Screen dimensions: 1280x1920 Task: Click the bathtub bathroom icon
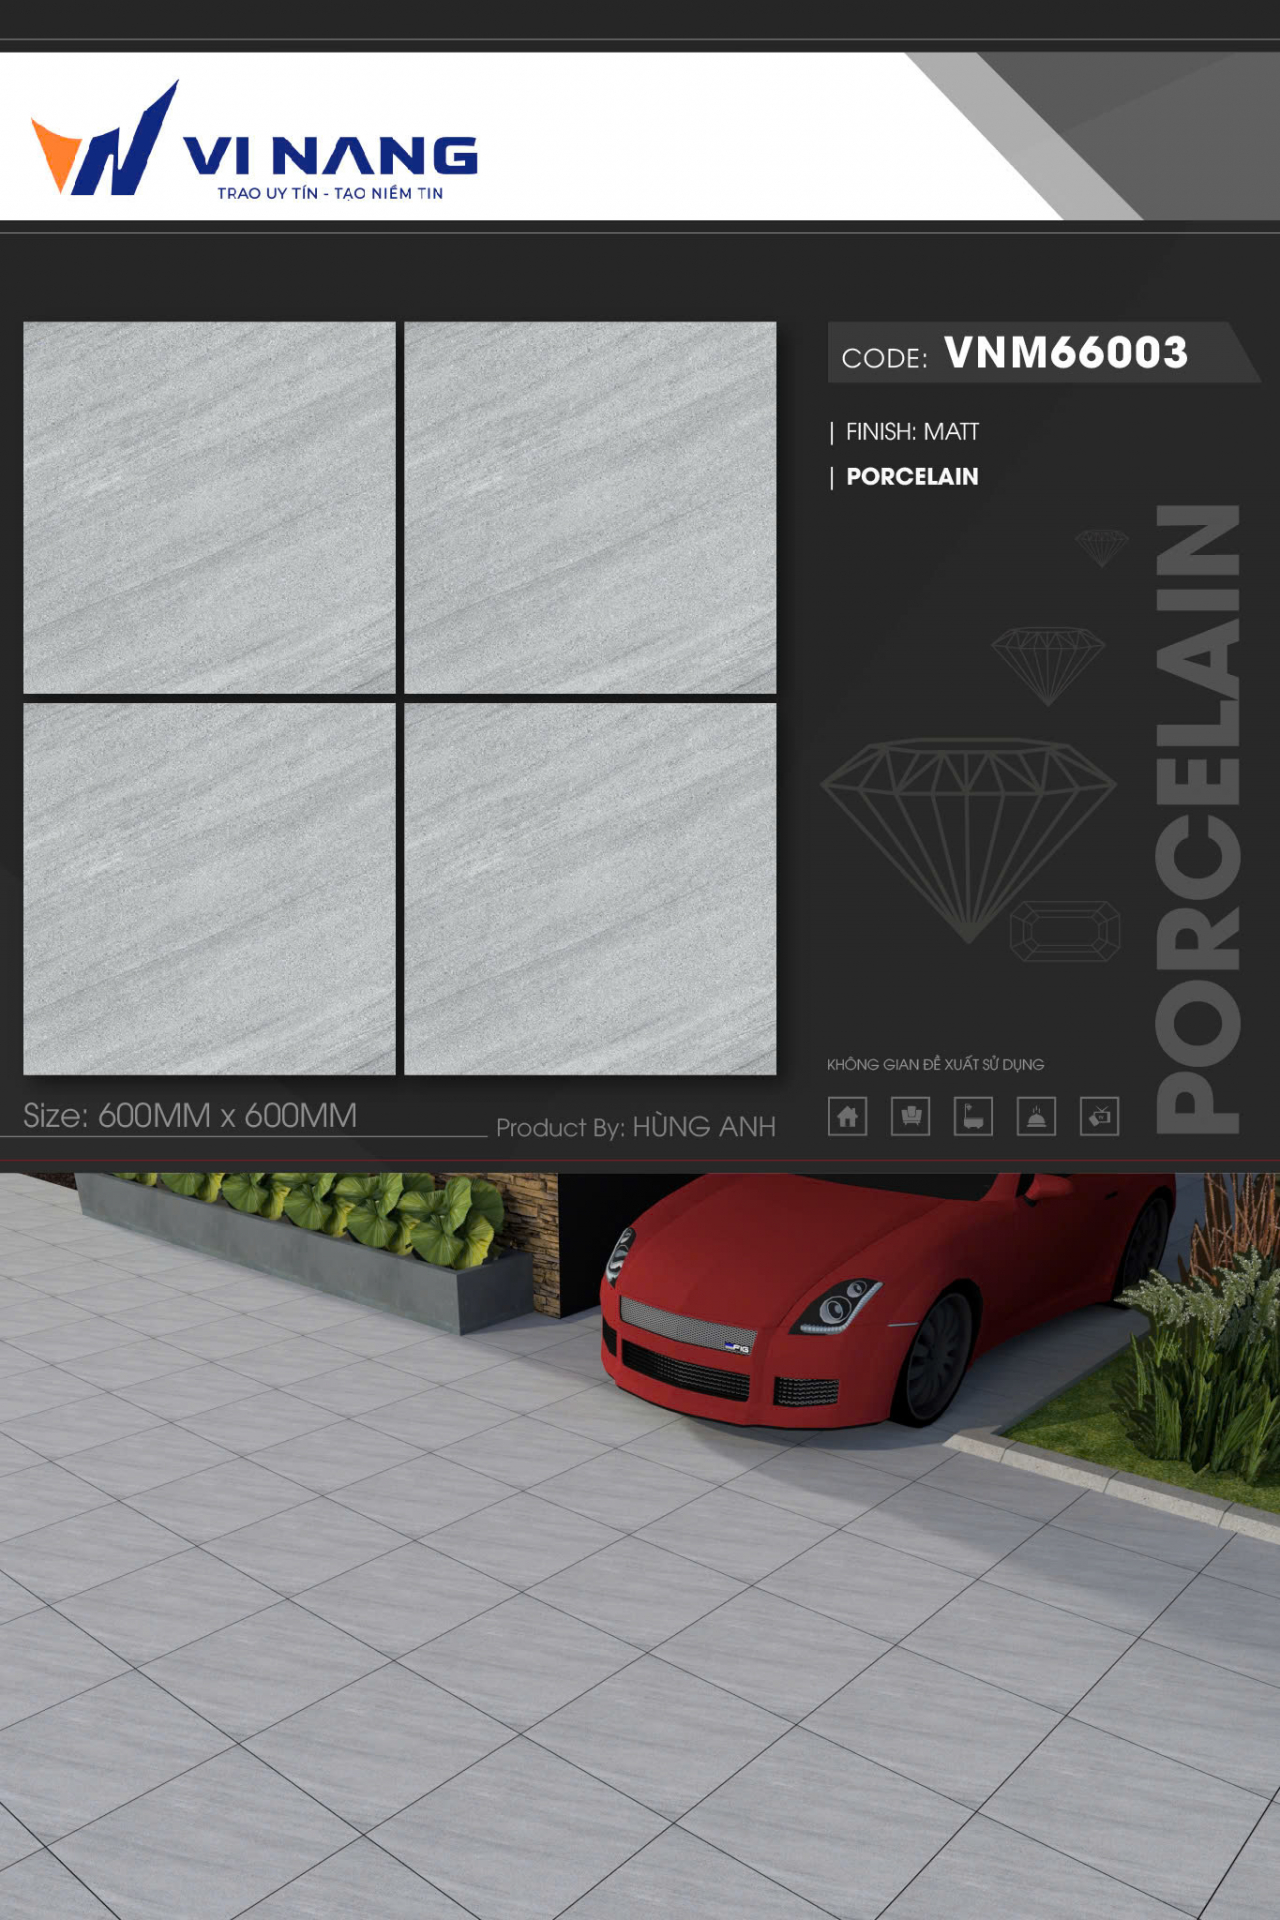[973, 1116]
